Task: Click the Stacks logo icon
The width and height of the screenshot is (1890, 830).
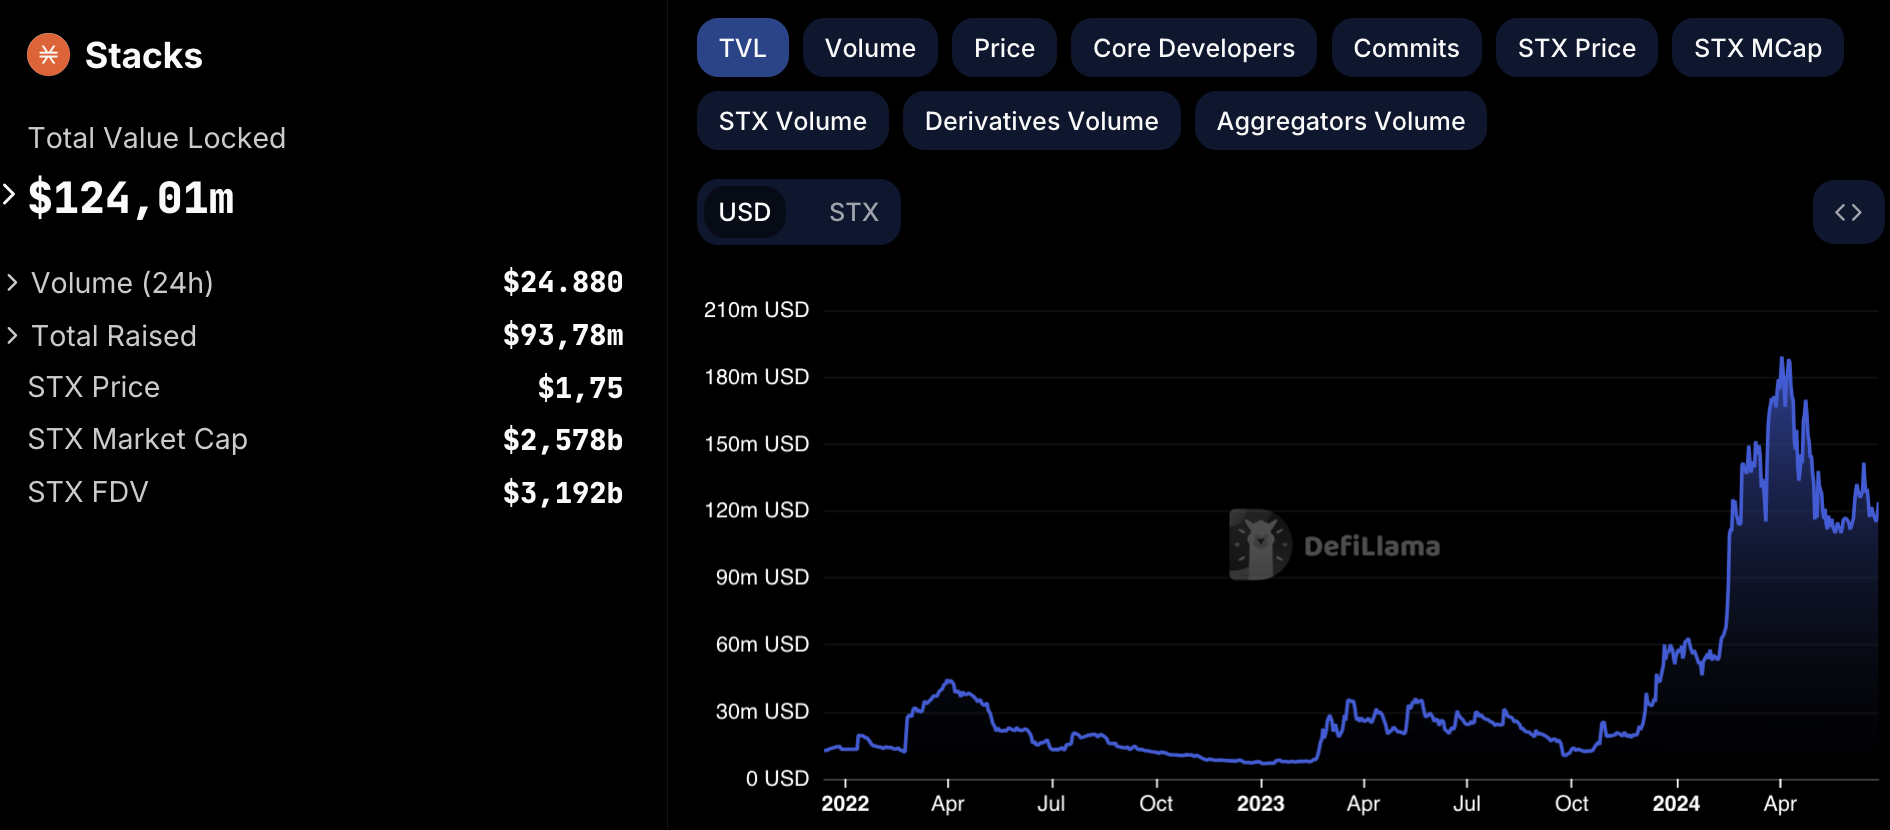Action: coord(48,55)
